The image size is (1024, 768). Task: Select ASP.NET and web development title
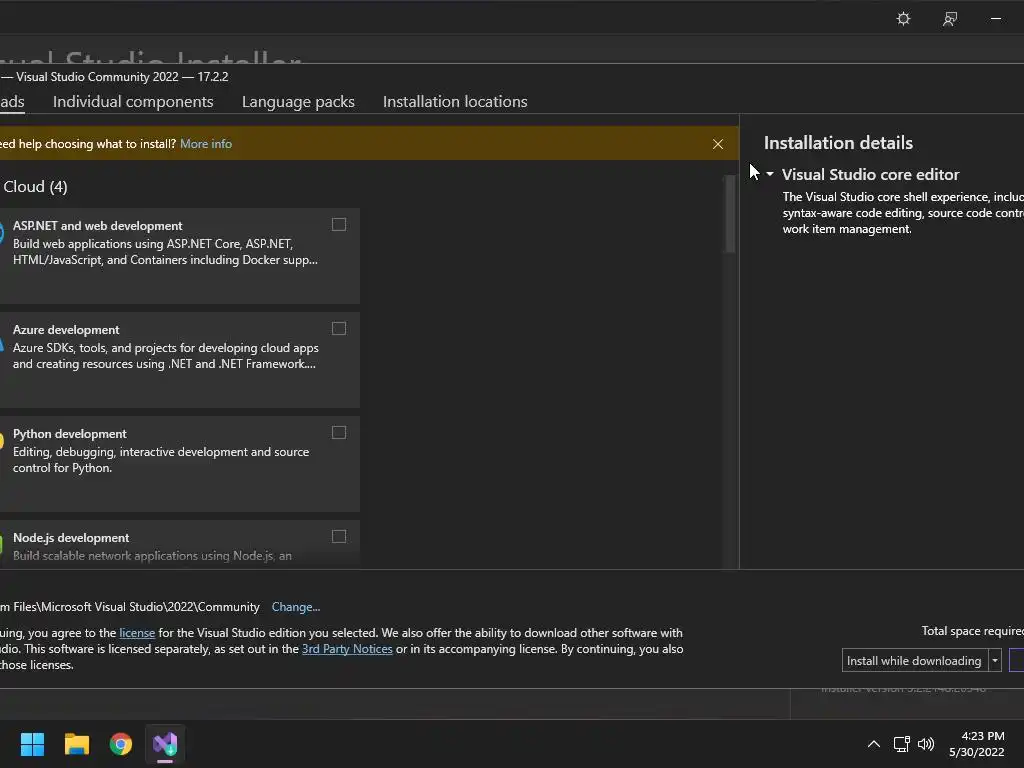click(x=97, y=226)
